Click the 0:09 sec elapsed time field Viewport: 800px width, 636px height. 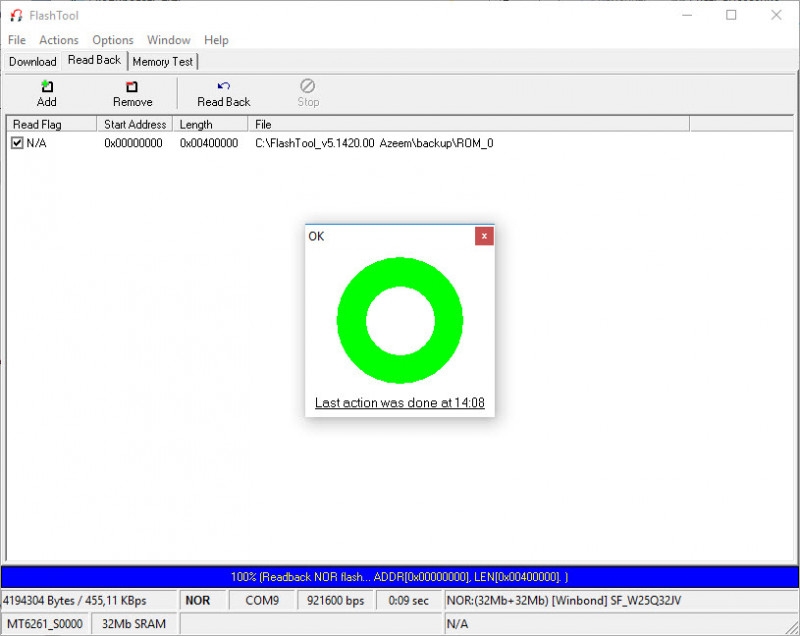409,600
